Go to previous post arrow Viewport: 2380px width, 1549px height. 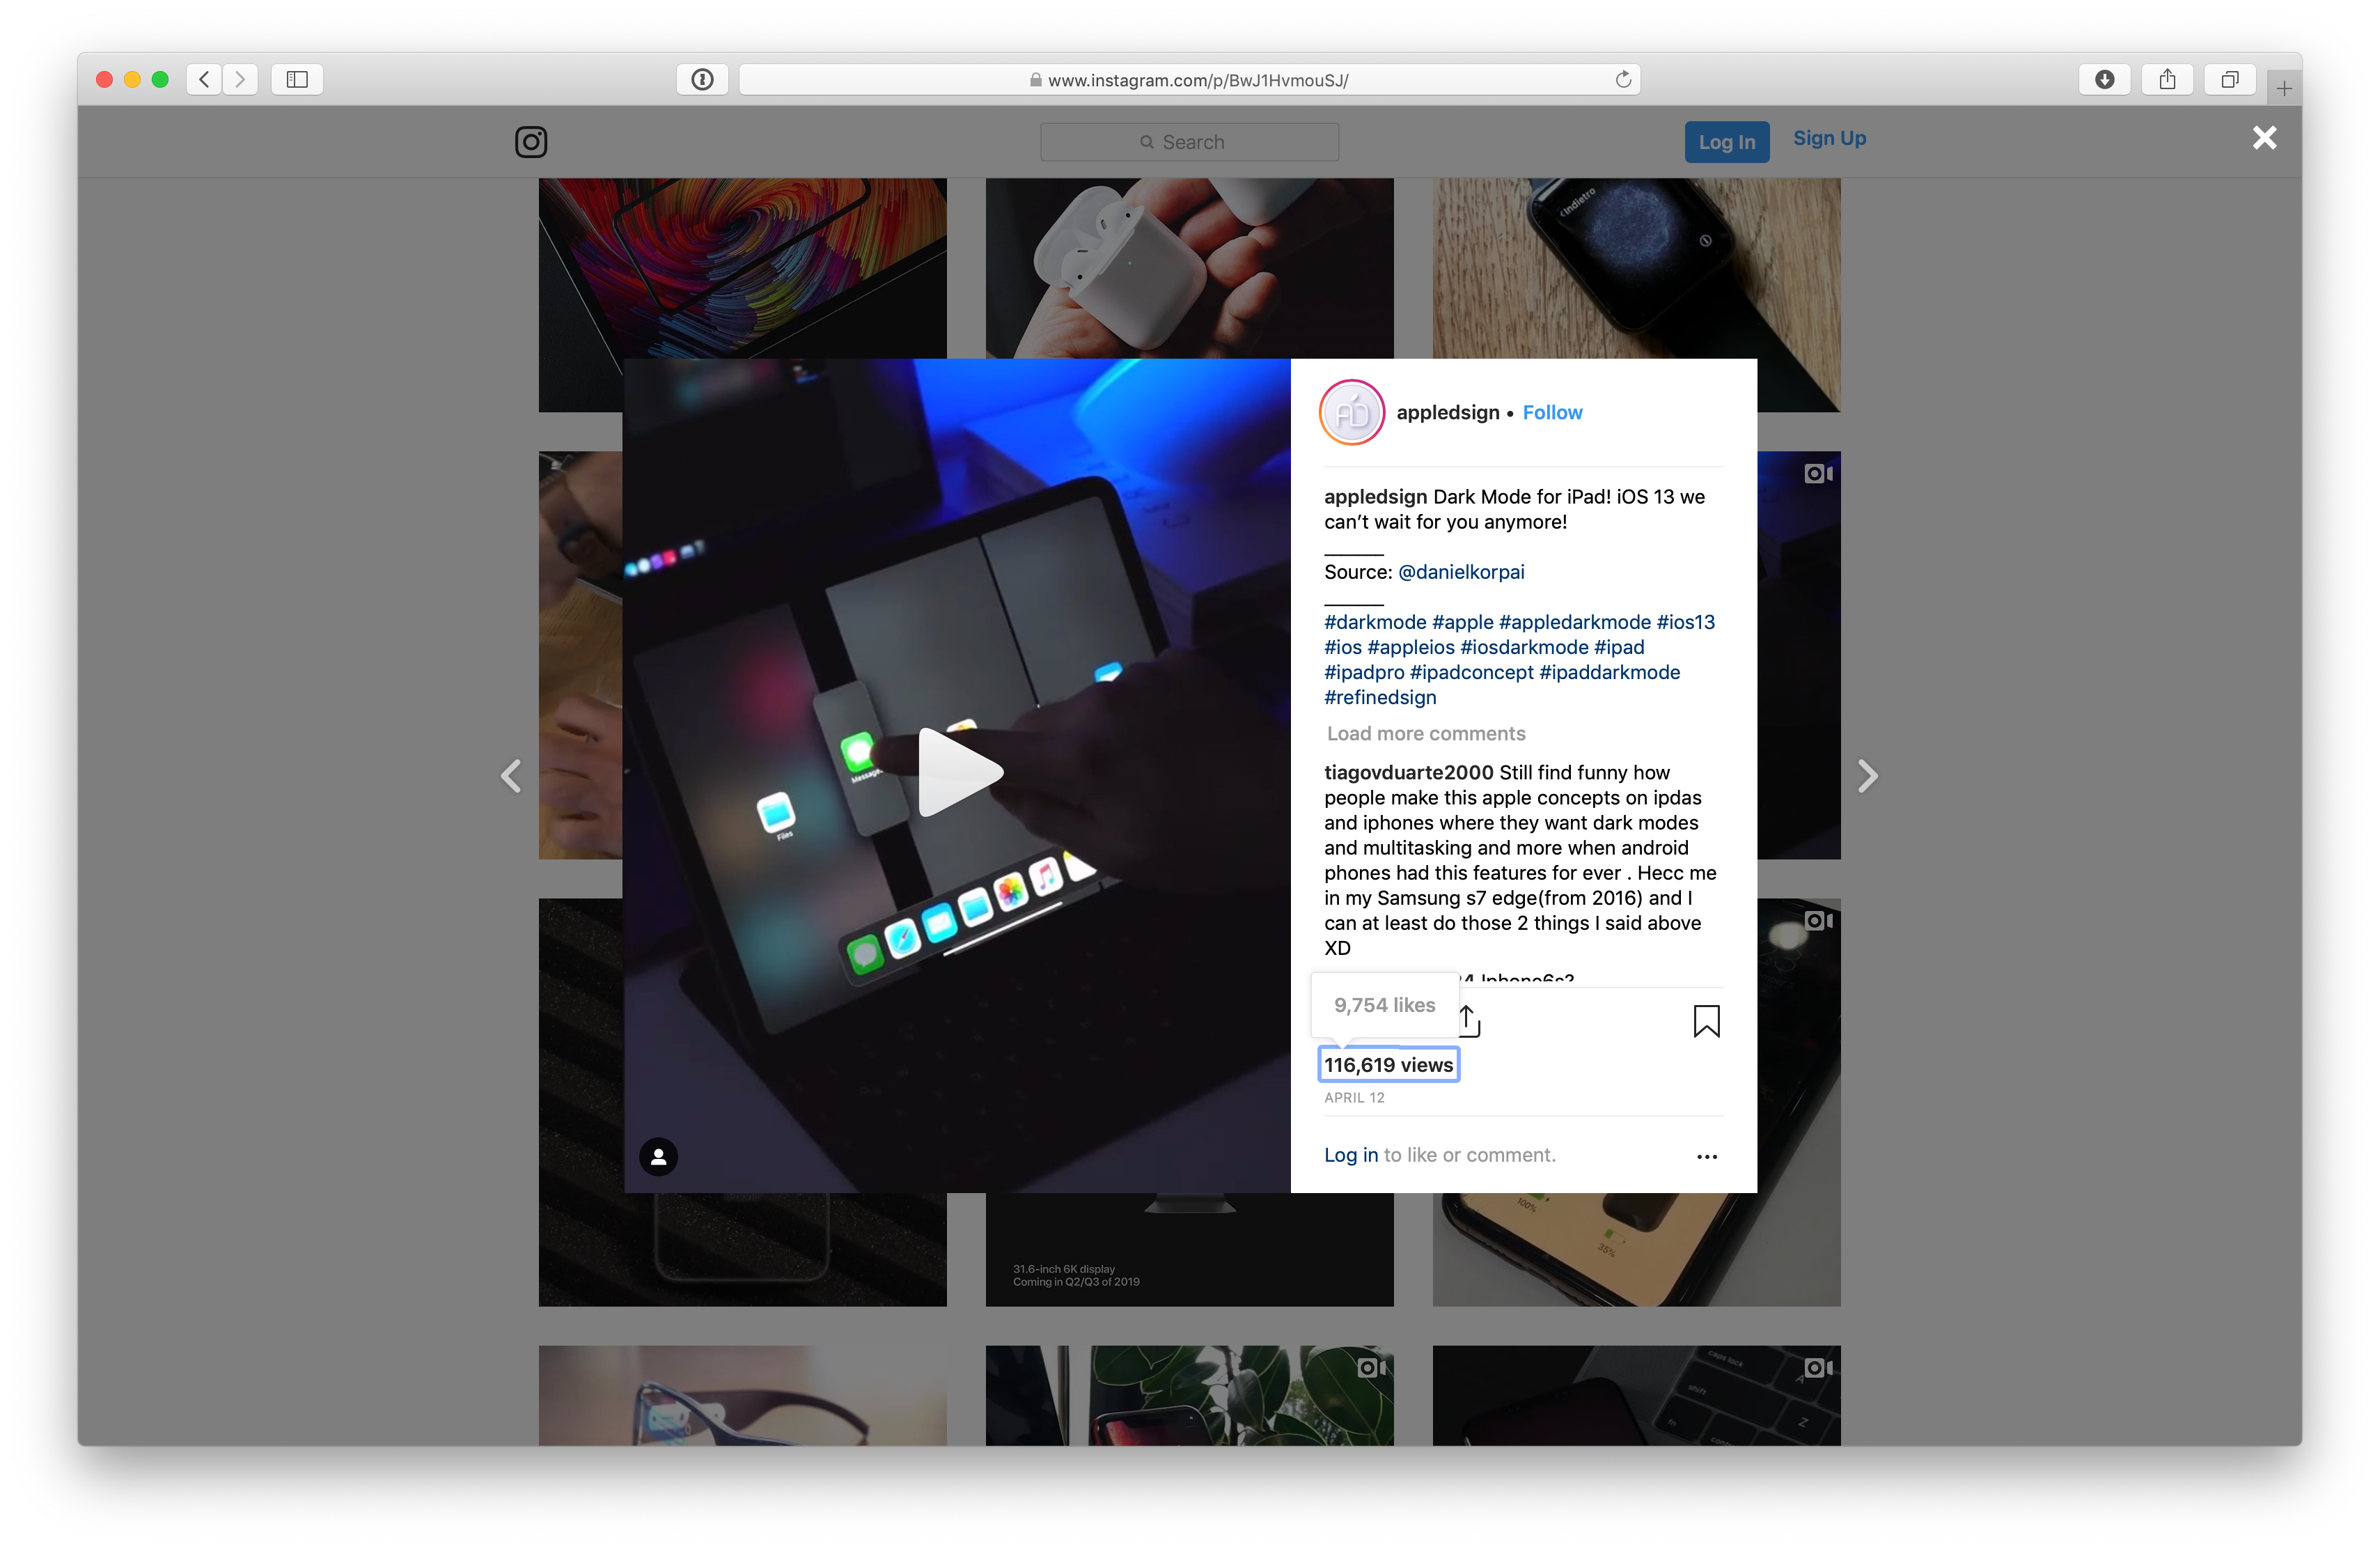(511, 776)
